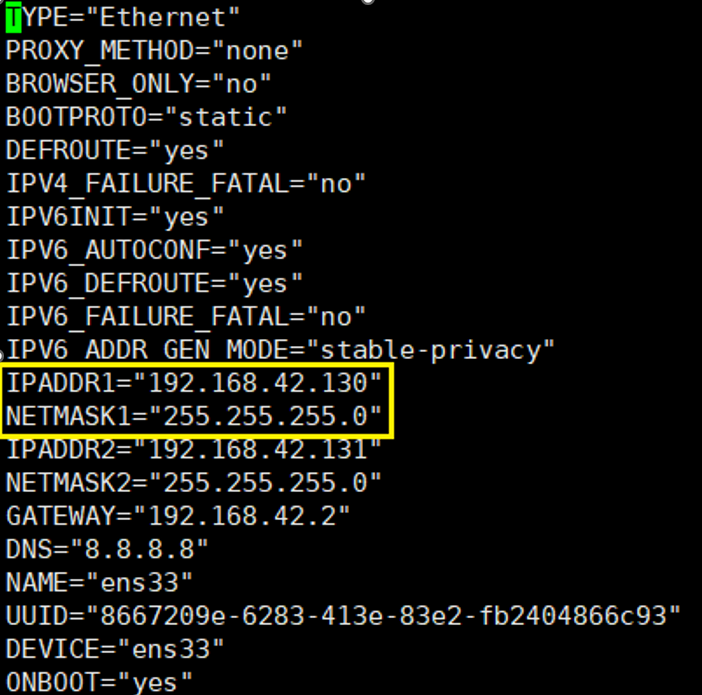This screenshot has width=702, height=695.
Task: Click the IPV6_ADDR_GEN_MODE stable-privacy line
Action: click(280, 350)
